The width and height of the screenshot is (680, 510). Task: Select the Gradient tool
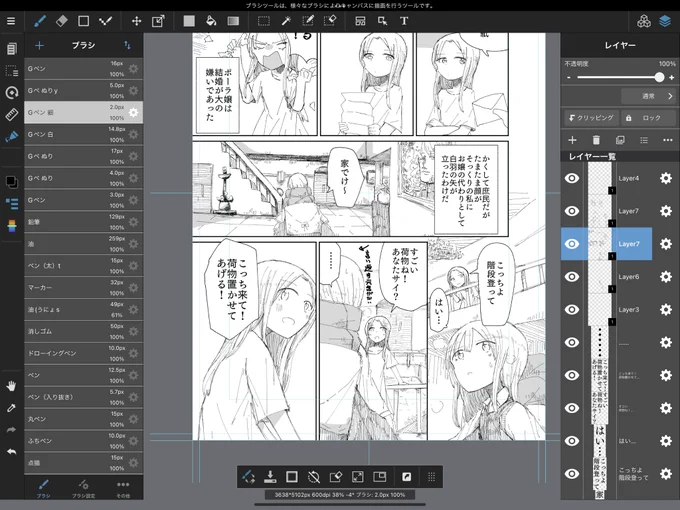233,21
